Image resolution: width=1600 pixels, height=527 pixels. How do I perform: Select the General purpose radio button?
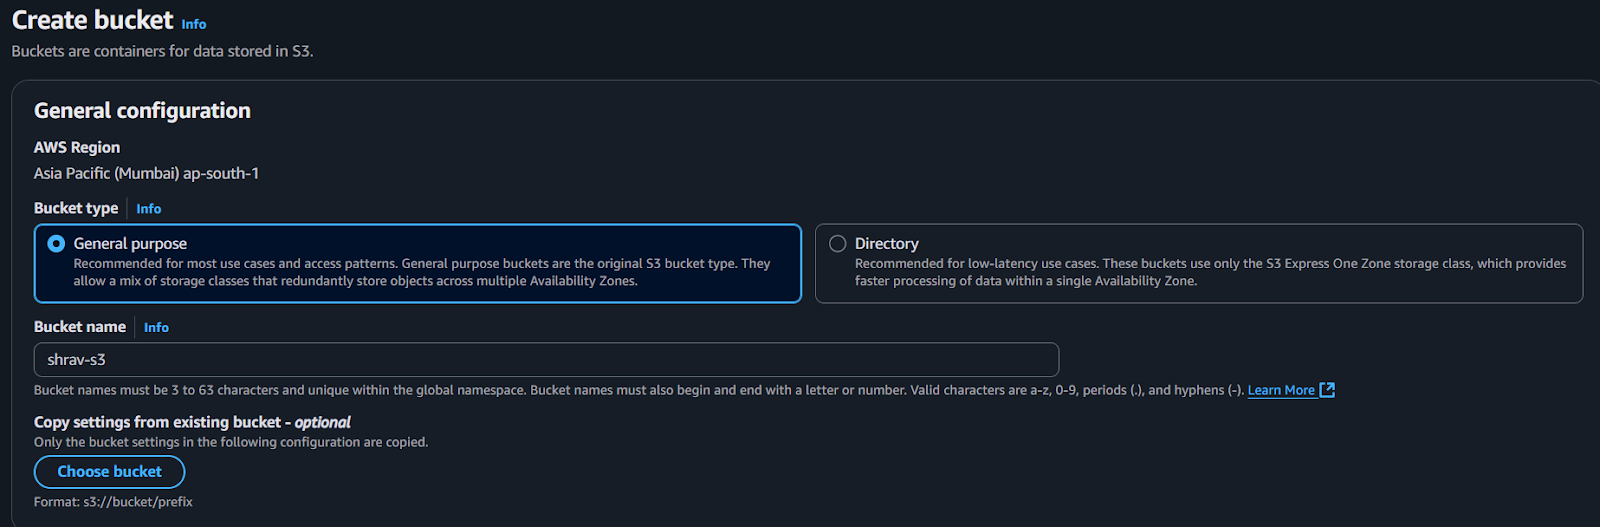click(x=56, y=244)
